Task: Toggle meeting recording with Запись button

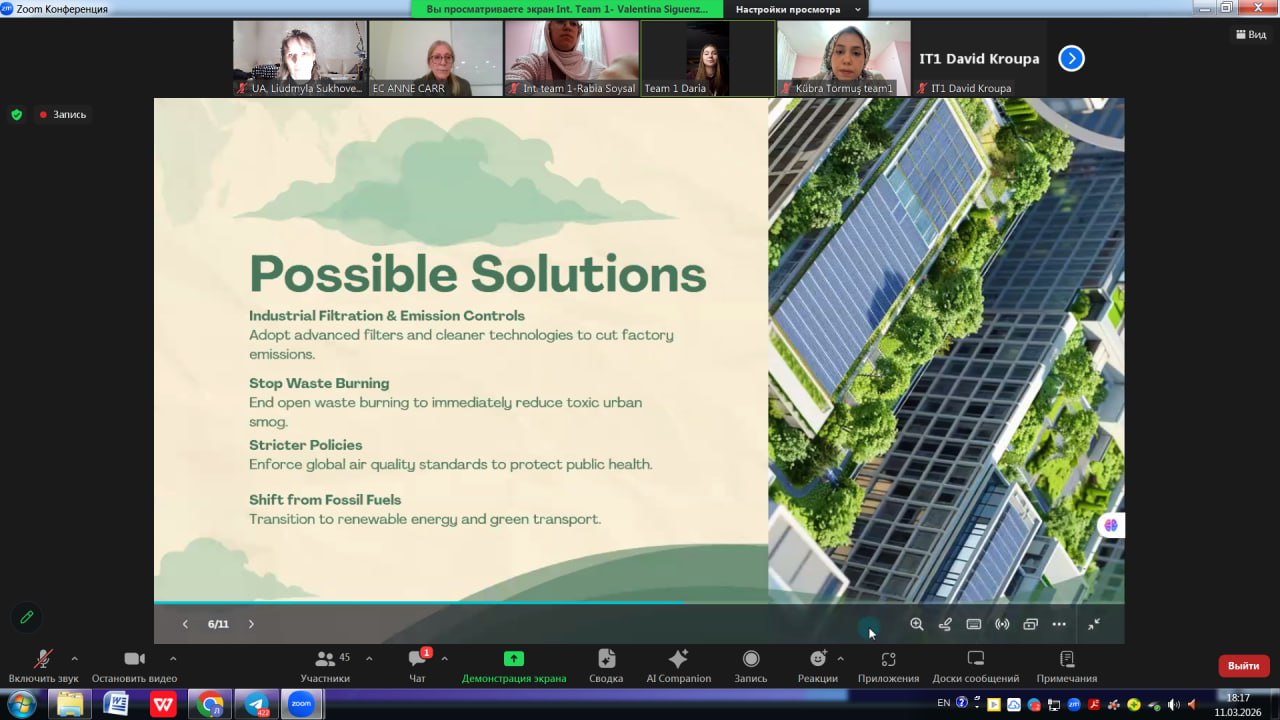Action: pos(751,665)
